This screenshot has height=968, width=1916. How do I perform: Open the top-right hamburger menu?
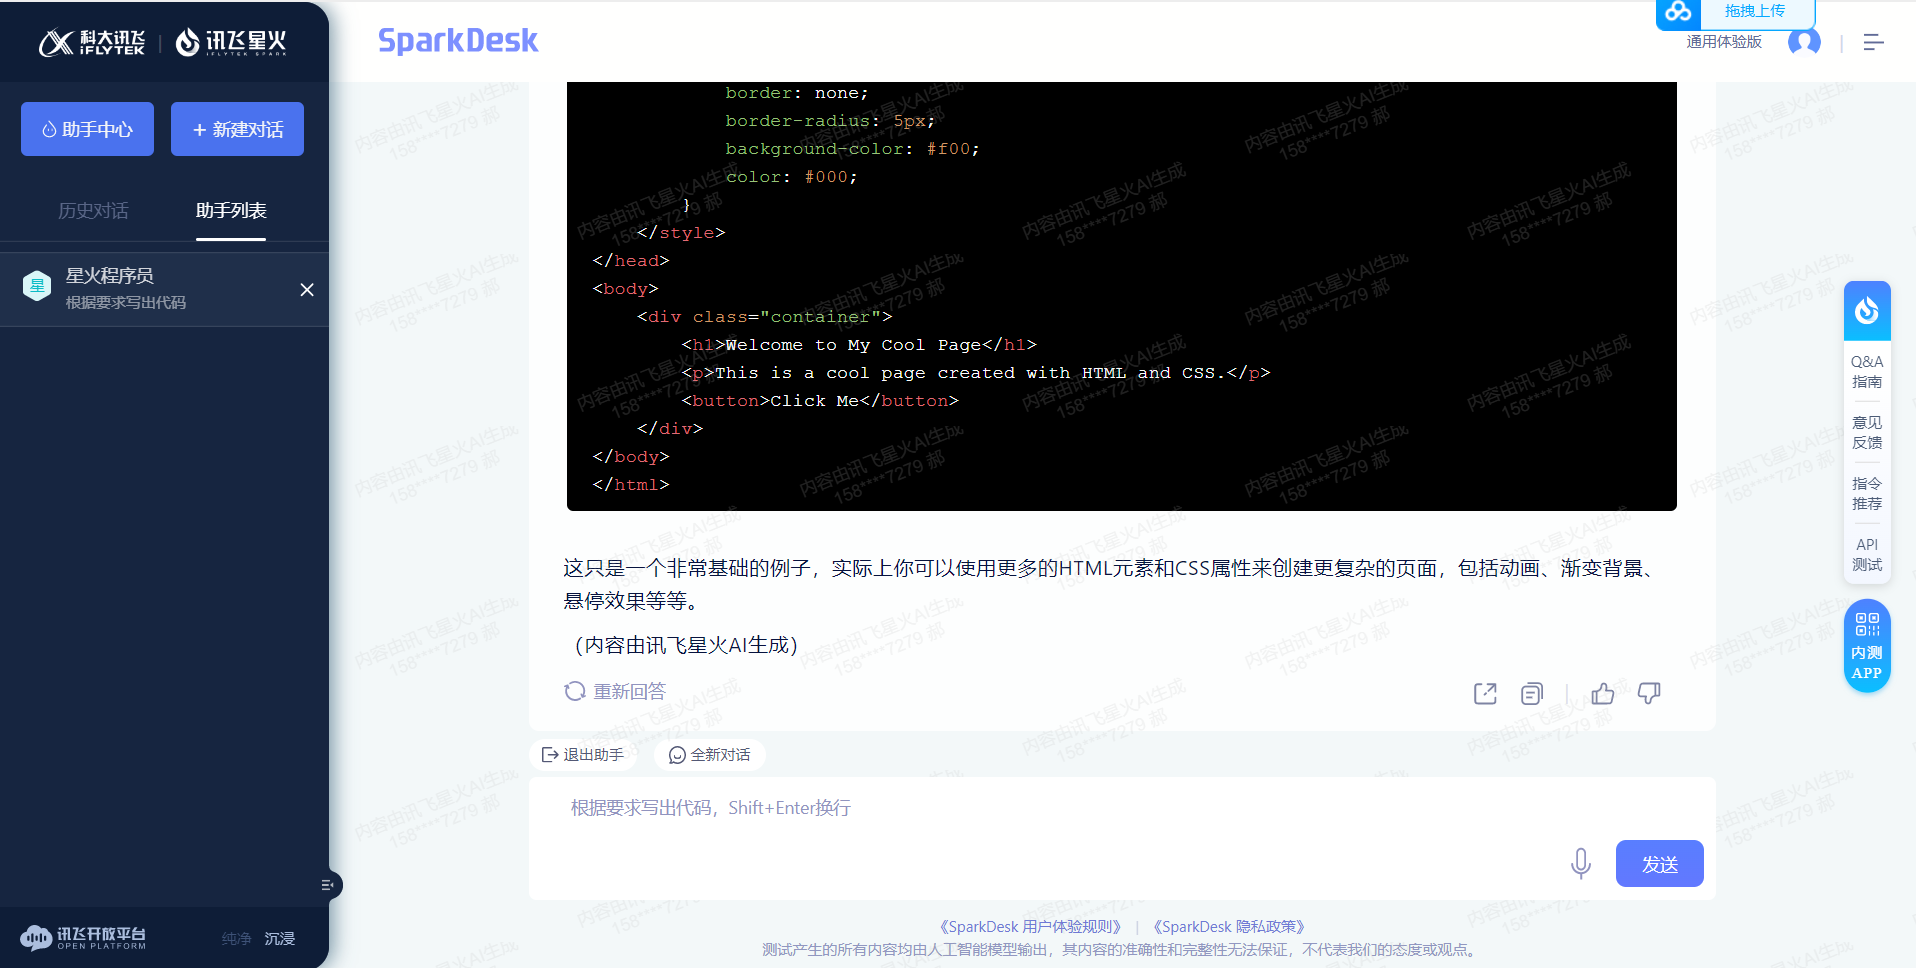pyautogui.click(x=1873, y=42)
